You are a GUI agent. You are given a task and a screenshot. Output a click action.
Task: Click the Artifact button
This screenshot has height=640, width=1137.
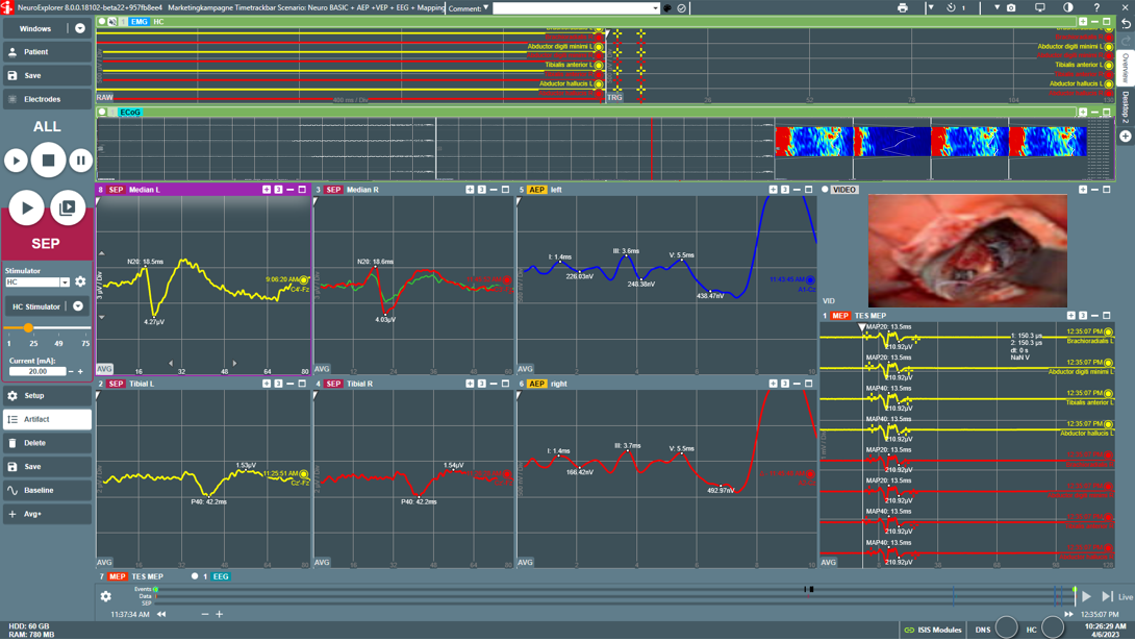click(47, 420)
